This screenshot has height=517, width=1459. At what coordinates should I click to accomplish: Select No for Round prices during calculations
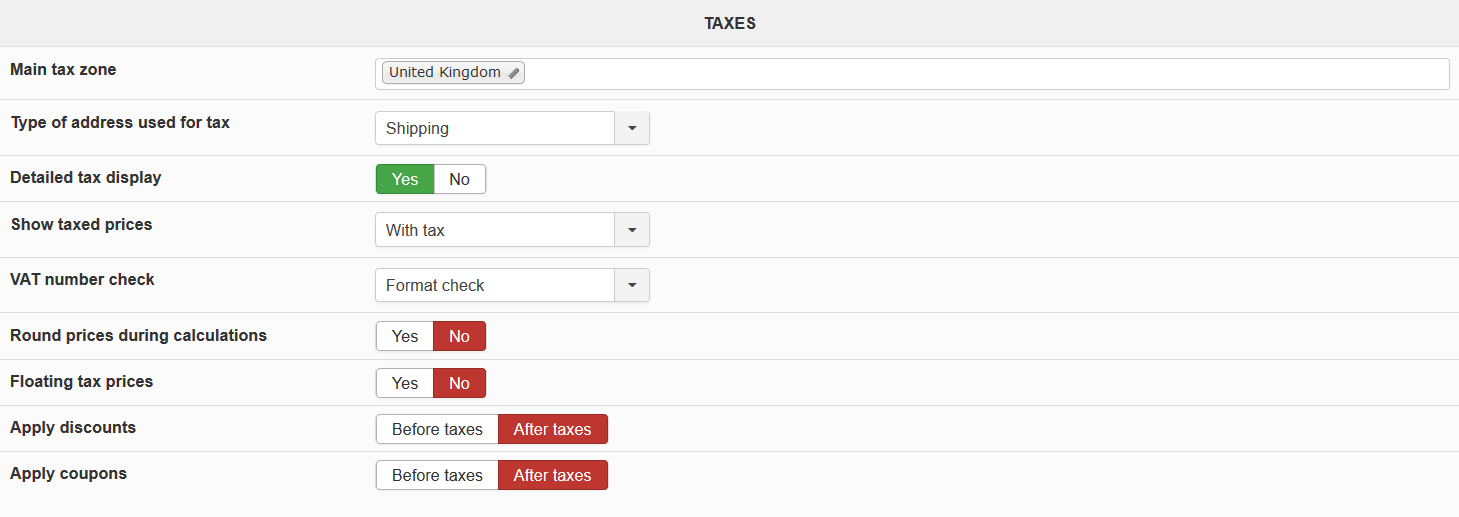point(459,336)
